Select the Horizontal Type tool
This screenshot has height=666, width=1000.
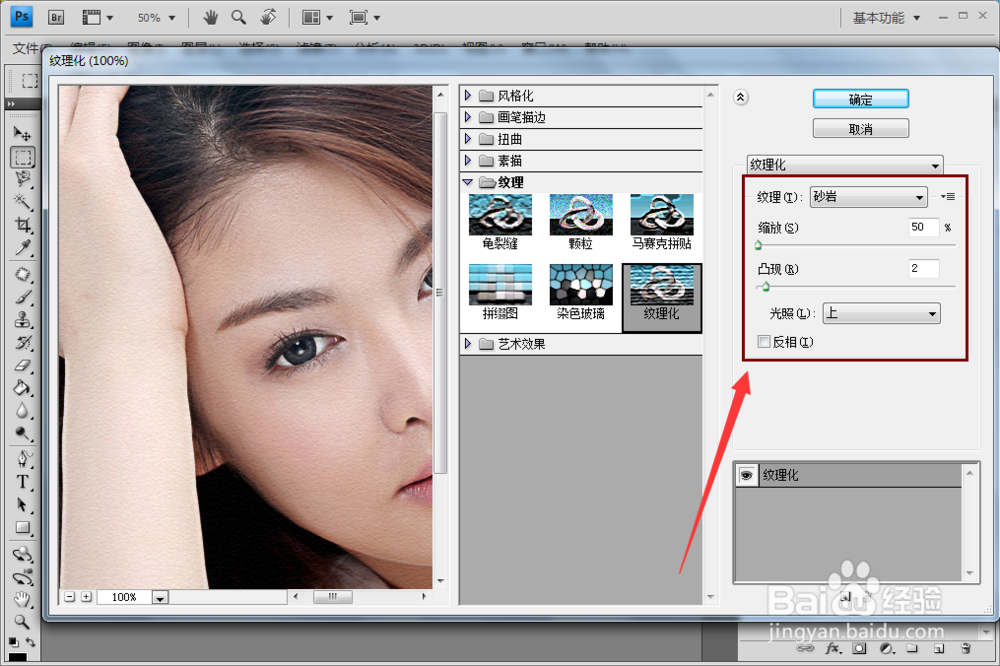click(22, 482)
